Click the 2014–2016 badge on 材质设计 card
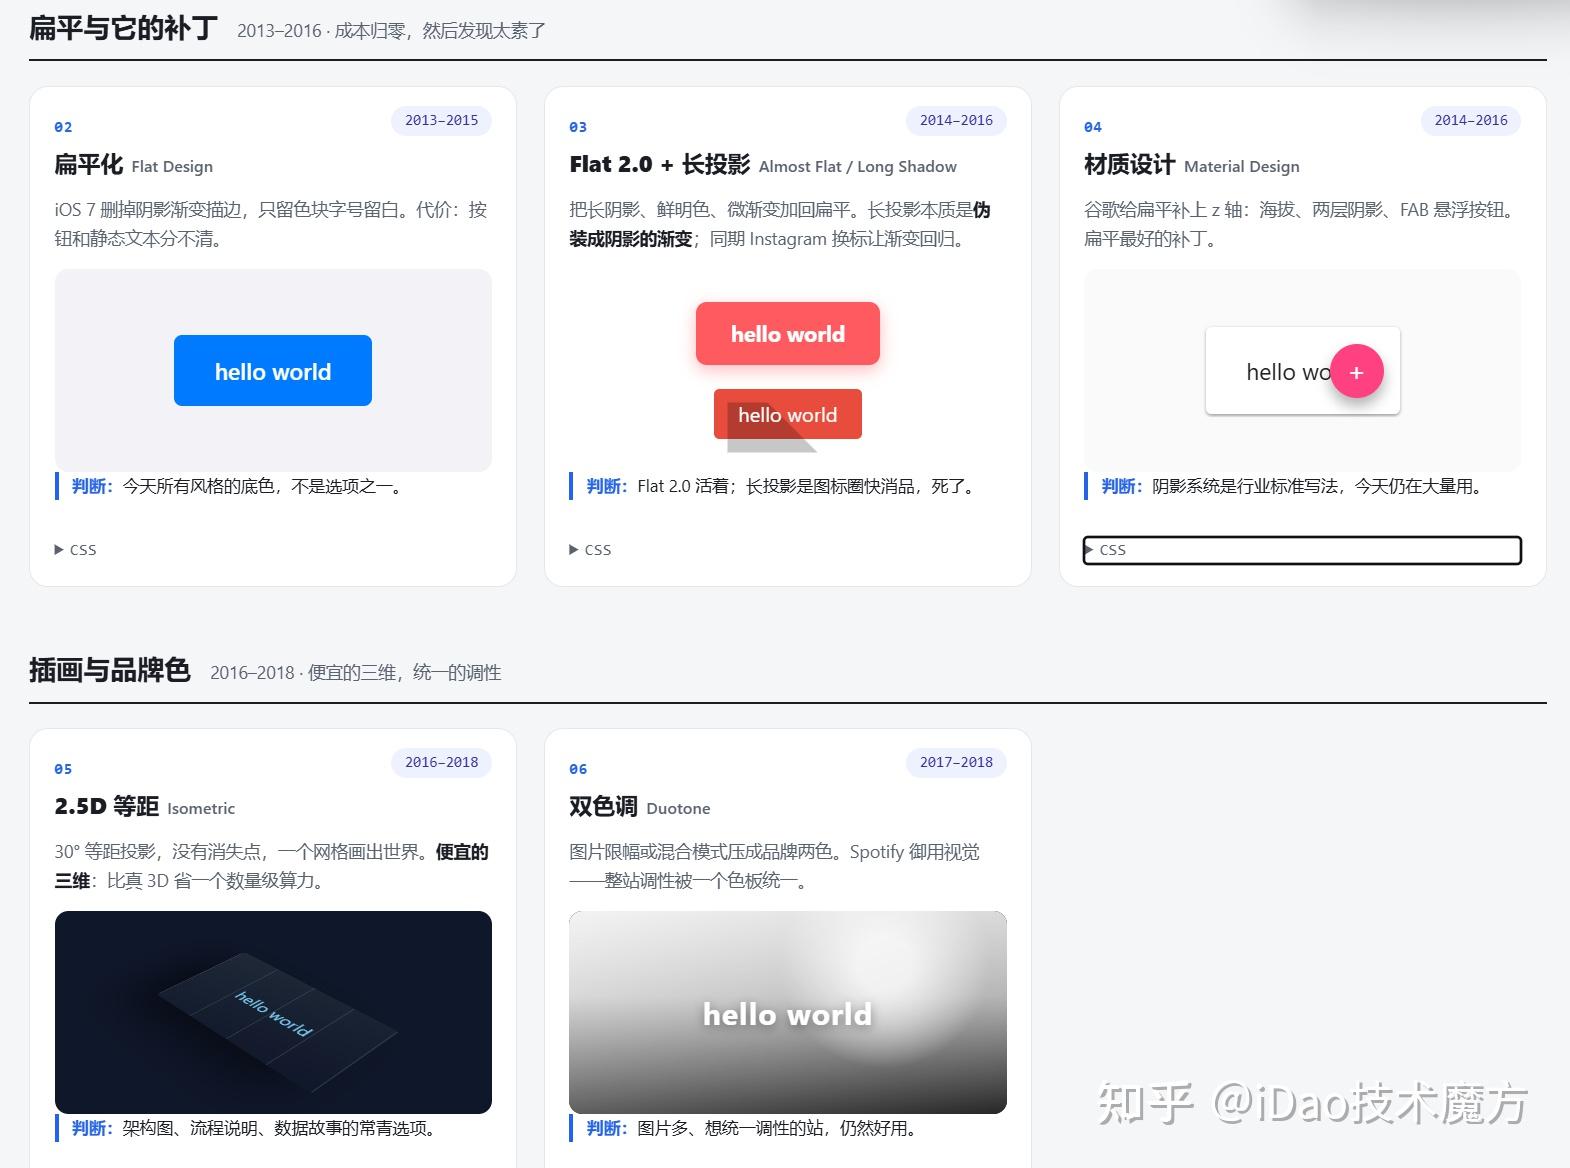1570x1168 pixels. (1471, 120)
